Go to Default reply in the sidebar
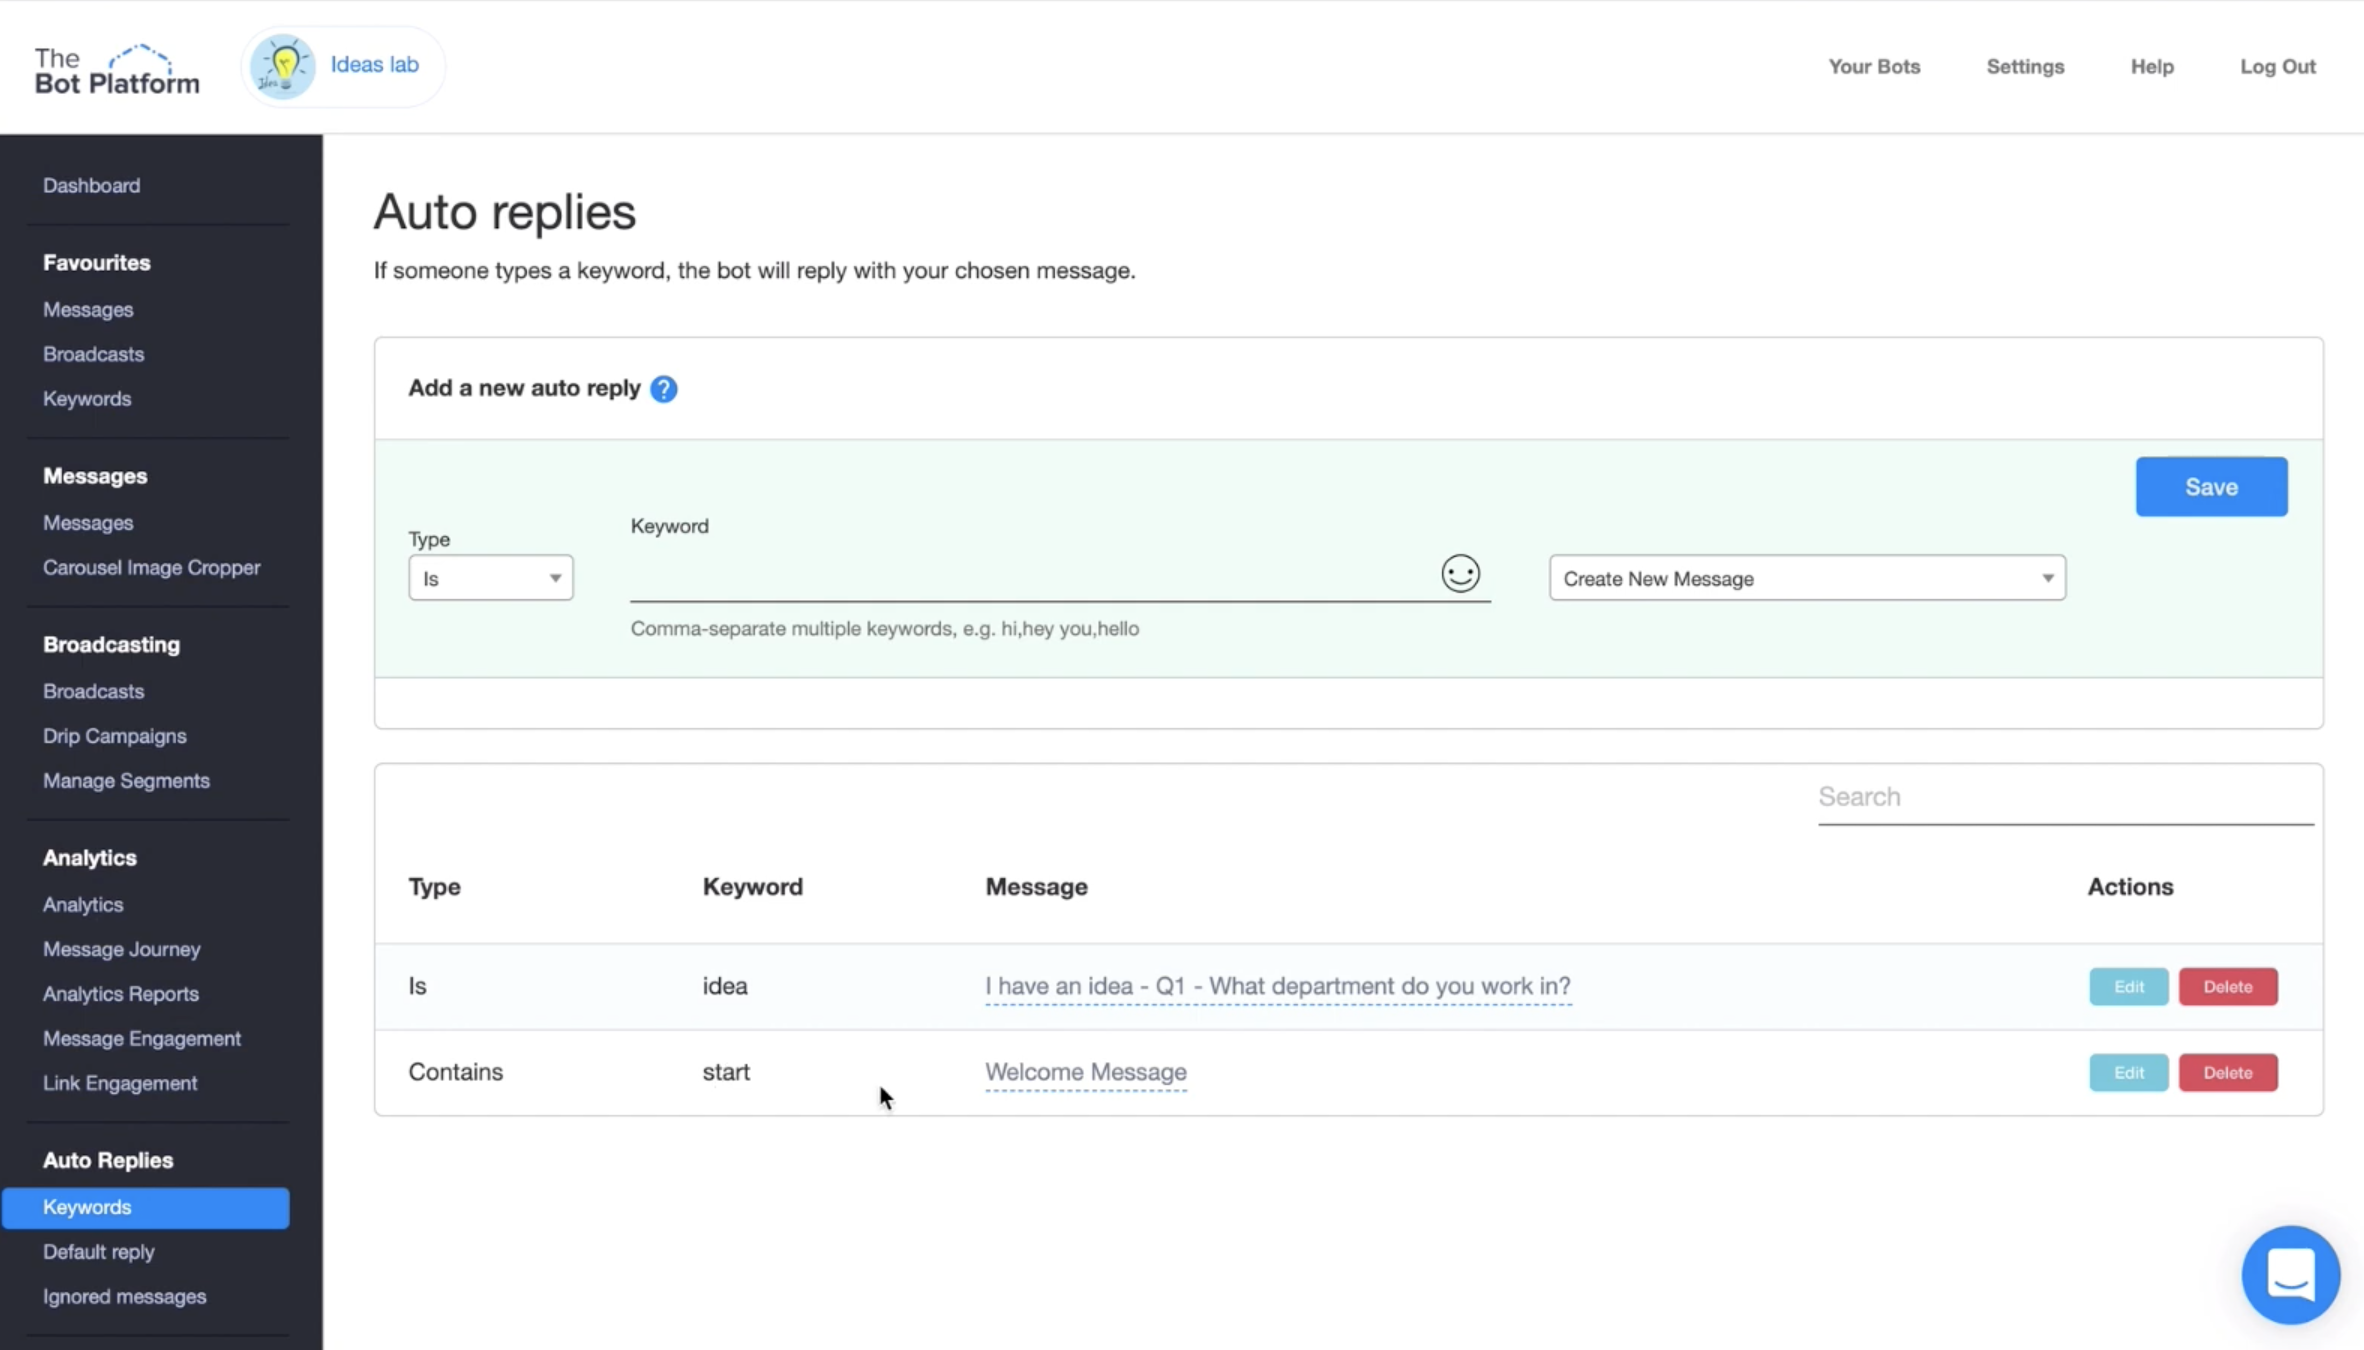 pos(98,1252)
